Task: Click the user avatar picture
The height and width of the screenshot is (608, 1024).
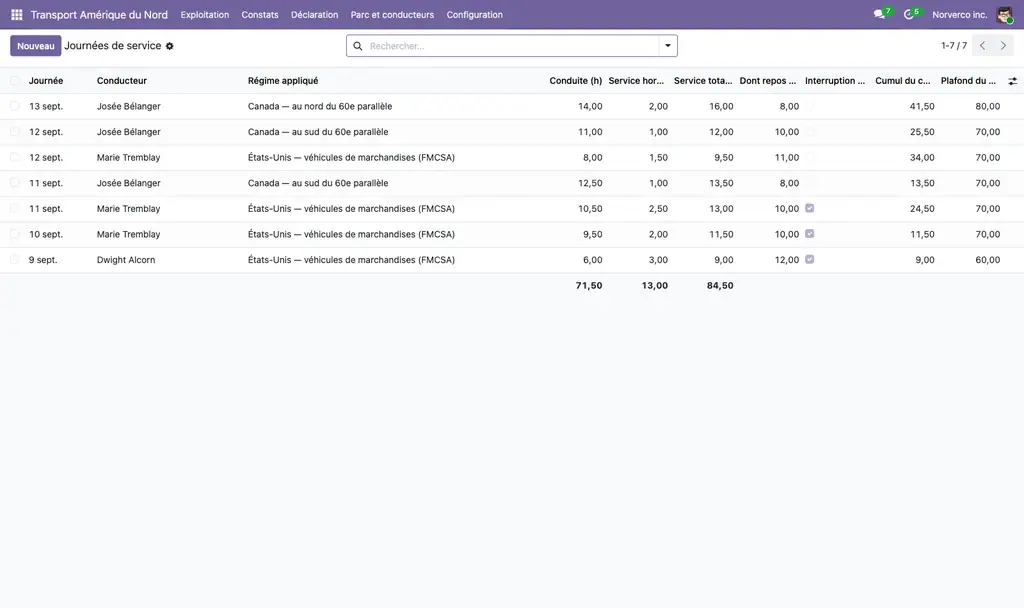Action: tap(1004, 14)
